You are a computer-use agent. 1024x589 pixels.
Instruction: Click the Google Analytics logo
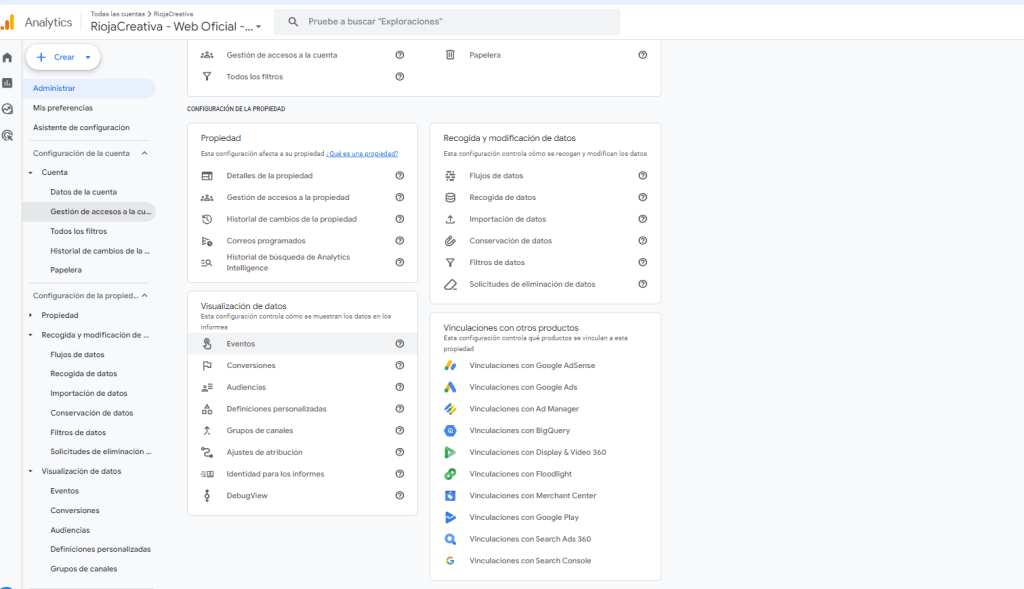click(8, 23)
